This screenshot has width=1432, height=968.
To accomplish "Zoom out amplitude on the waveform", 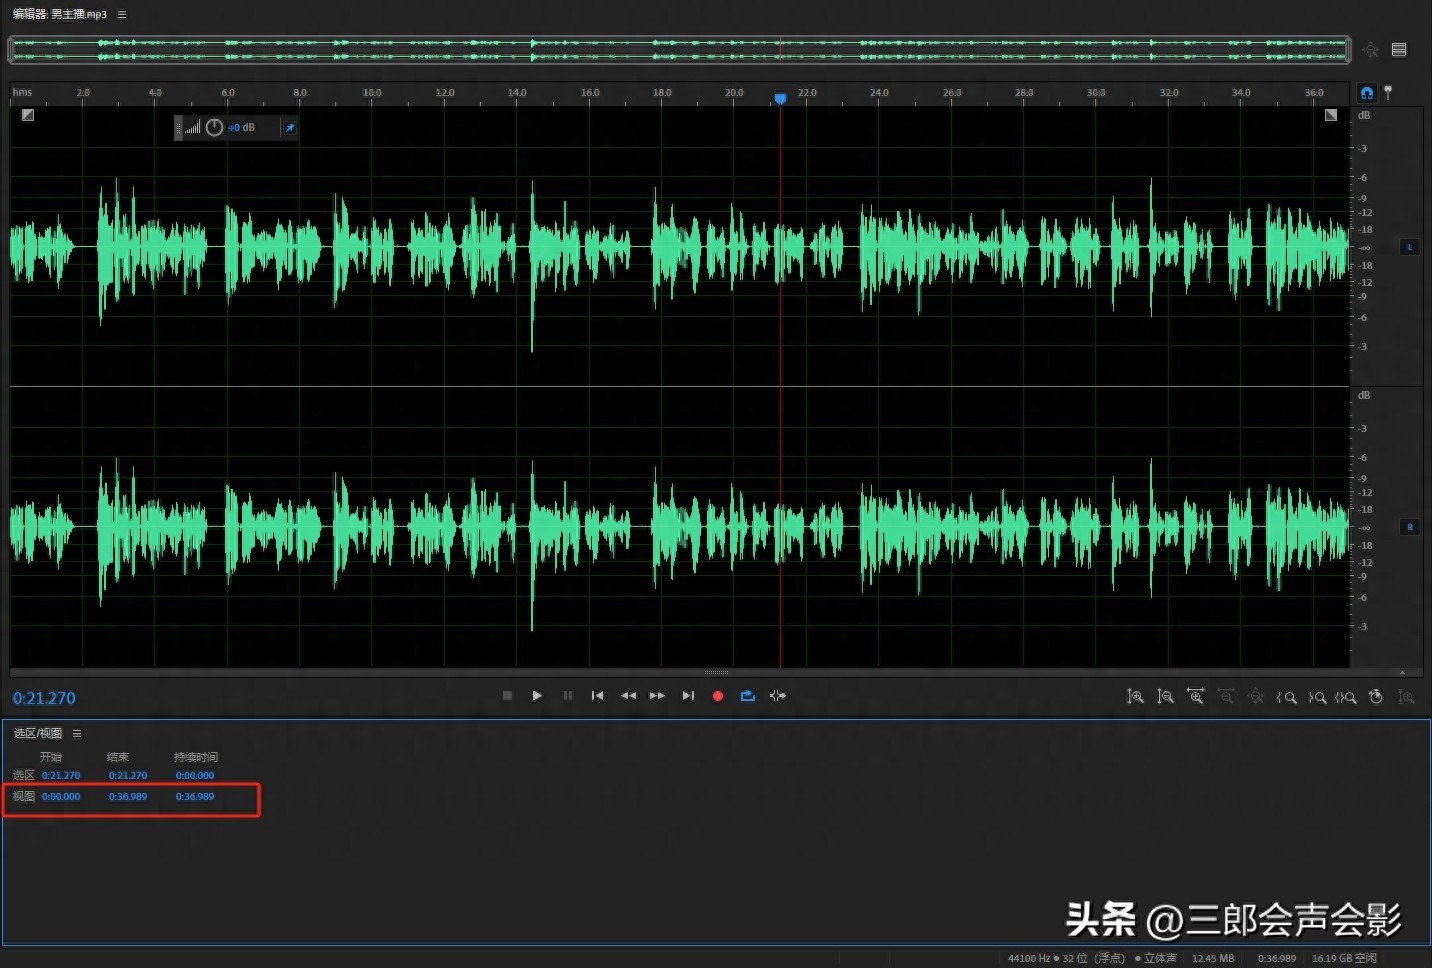I will (x=1165, y=697).
